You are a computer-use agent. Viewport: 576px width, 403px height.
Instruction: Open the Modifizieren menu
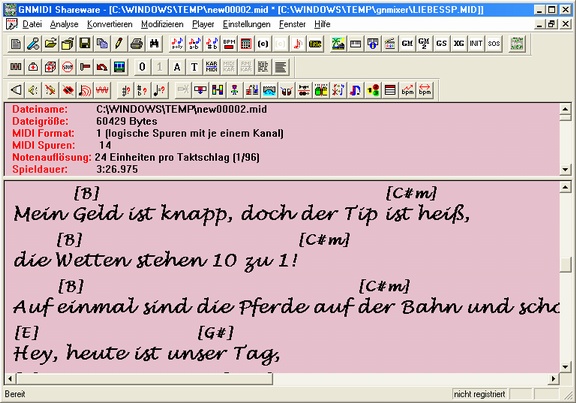pyautogui.click(x=162, y=24)
